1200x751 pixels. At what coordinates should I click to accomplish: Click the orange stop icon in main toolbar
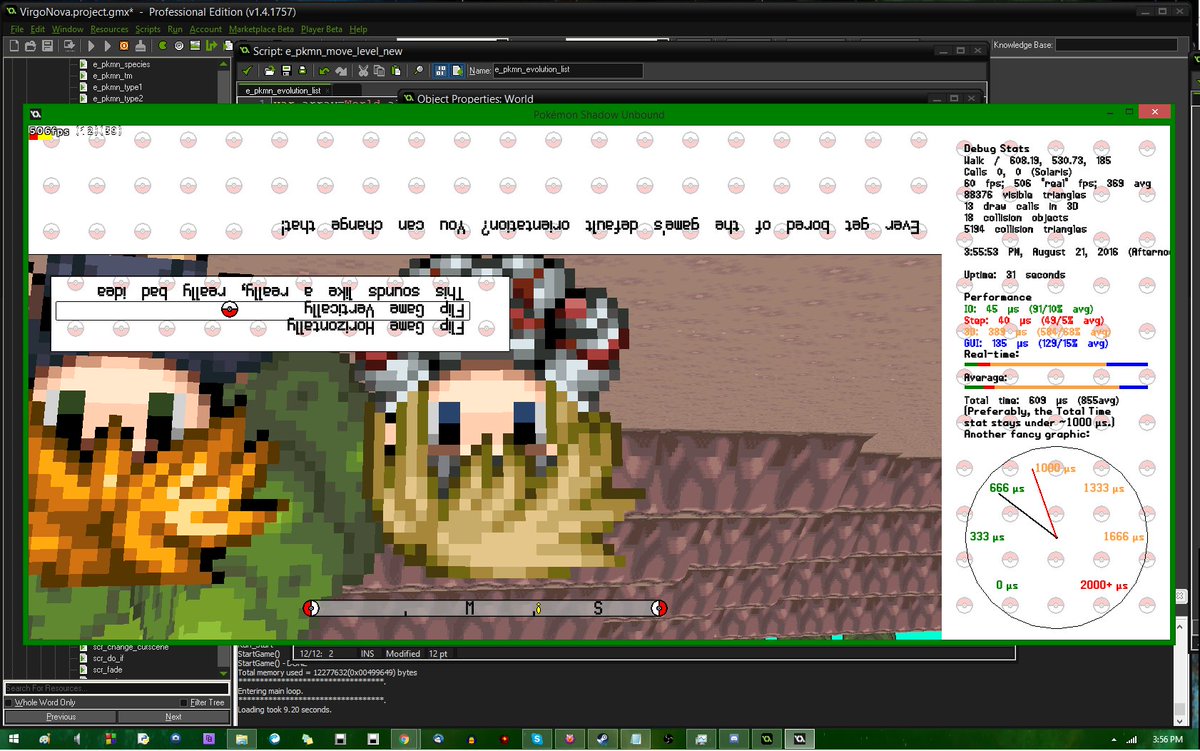(x=124, y=45)
